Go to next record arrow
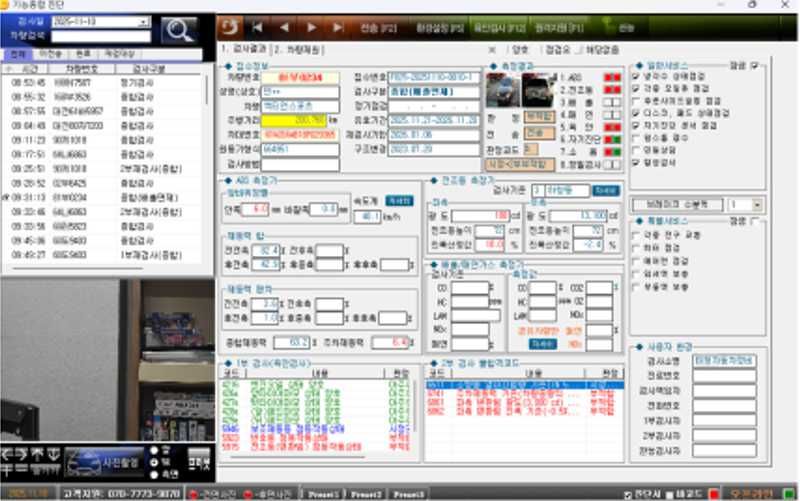800x501 pixels. [311, 27]
